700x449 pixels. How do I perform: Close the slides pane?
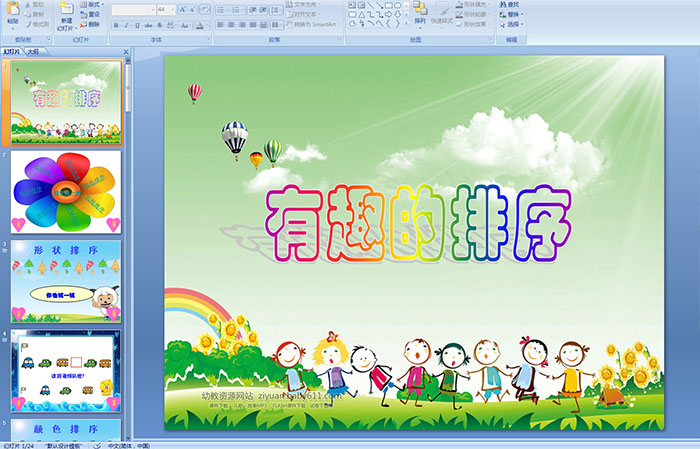126,52
